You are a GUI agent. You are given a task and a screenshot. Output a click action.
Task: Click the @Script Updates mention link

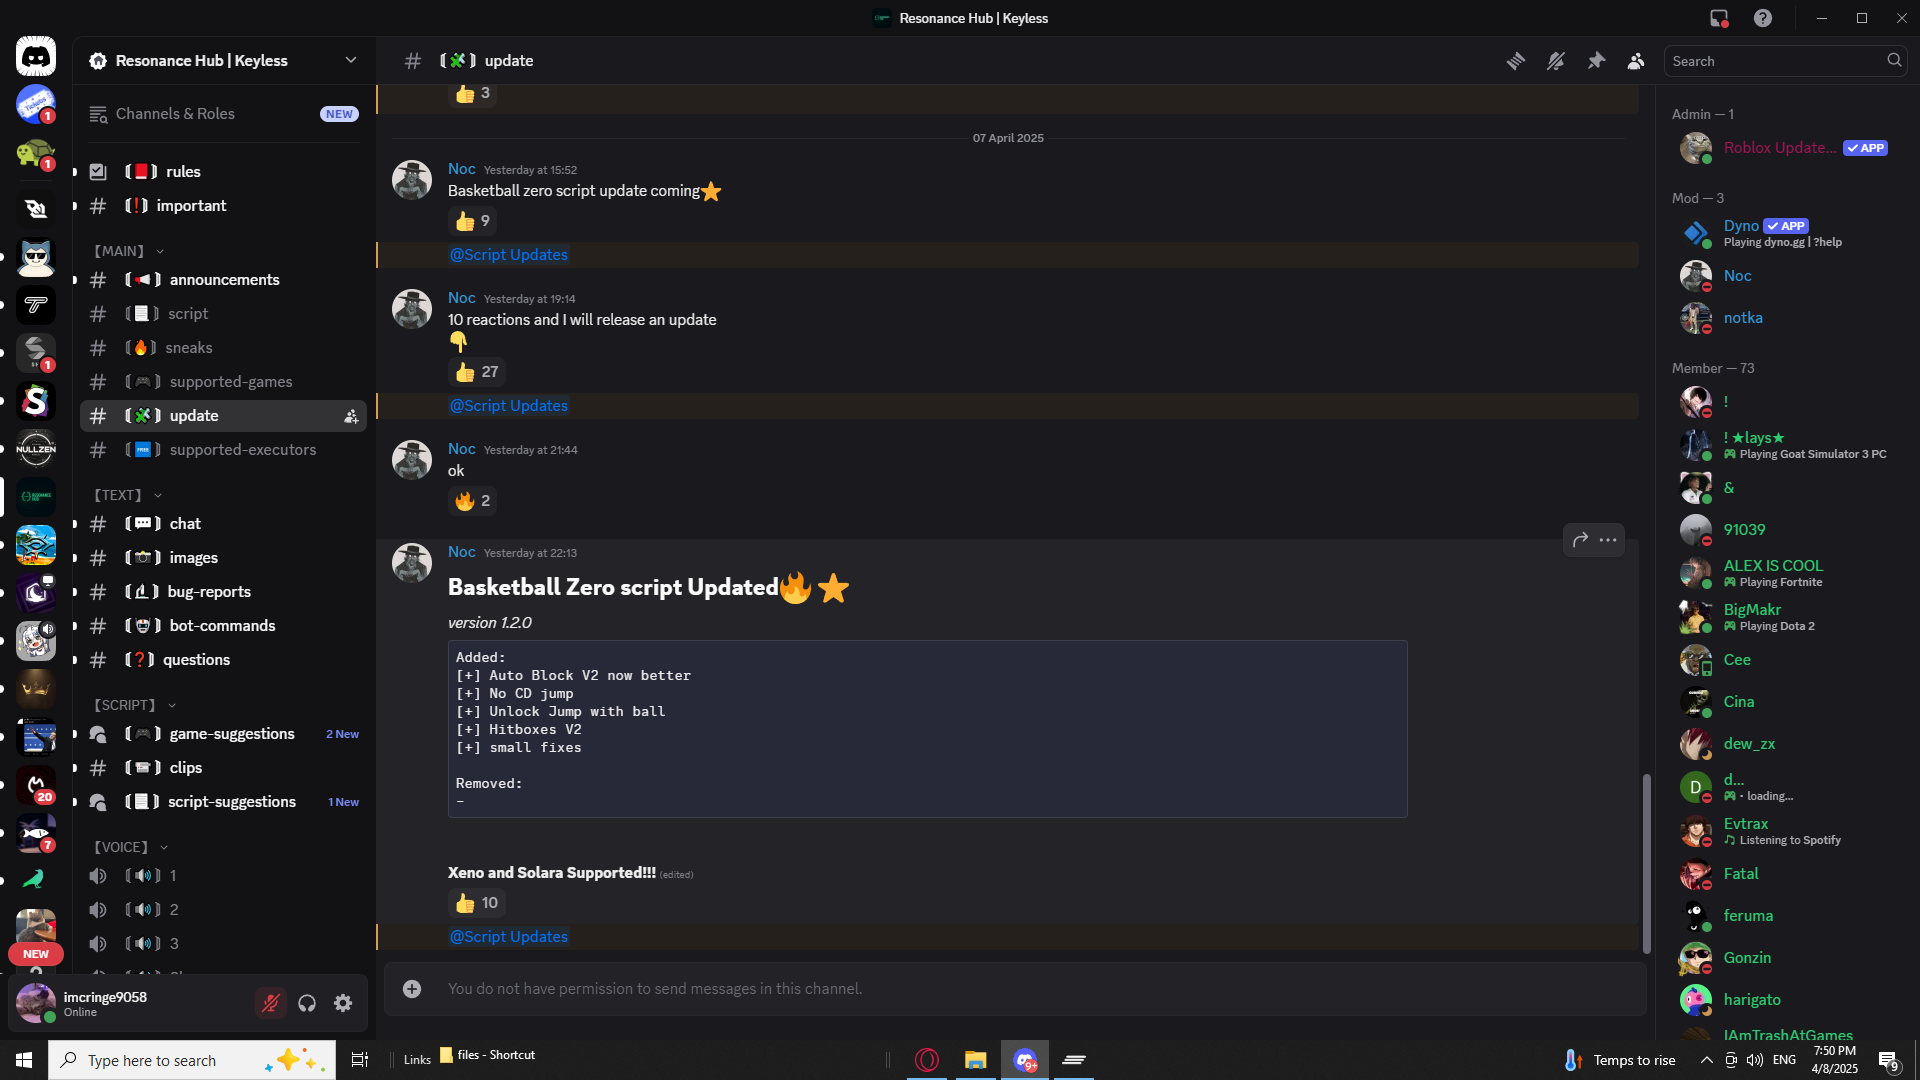tap(509, 406)
